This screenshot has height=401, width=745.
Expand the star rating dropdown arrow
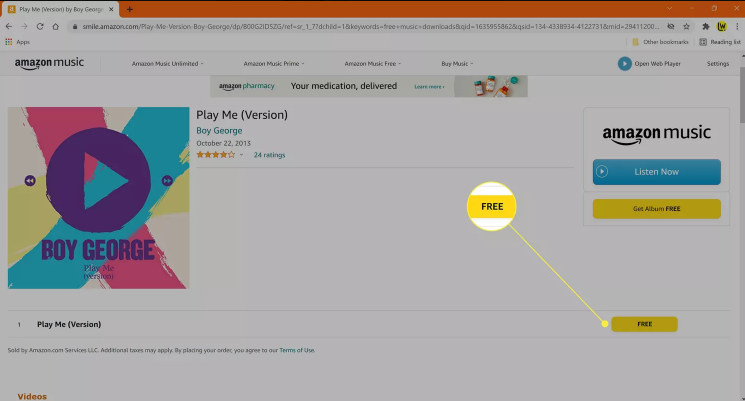pos(241,155)
